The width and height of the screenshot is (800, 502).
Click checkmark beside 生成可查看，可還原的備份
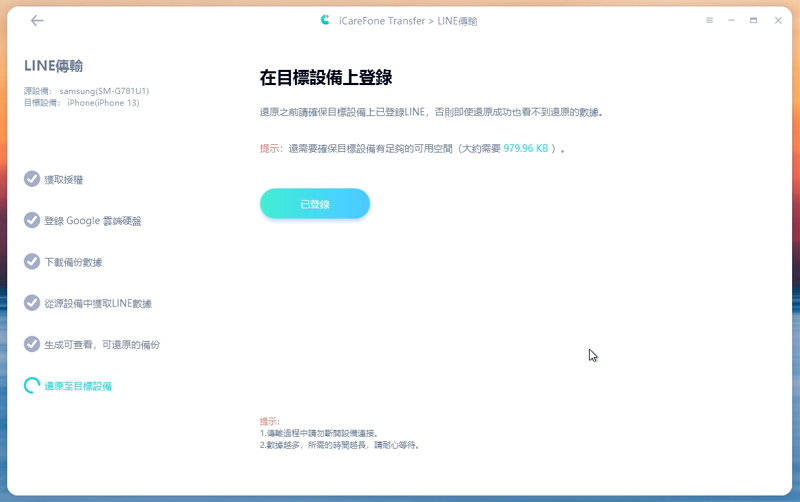point(32,344)
